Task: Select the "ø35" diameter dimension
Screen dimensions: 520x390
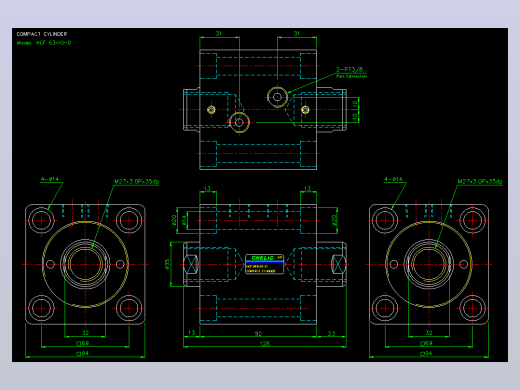Action: (167, 264)
